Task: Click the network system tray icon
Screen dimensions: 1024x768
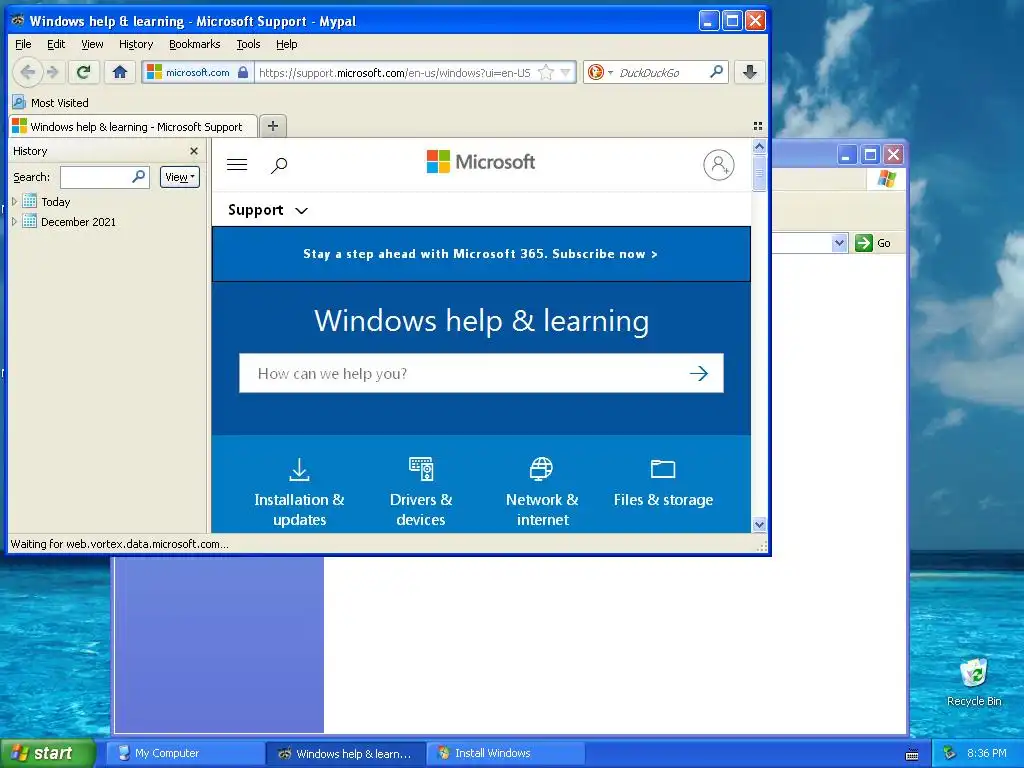Action: pyautogui.click(x=949, y=753)
